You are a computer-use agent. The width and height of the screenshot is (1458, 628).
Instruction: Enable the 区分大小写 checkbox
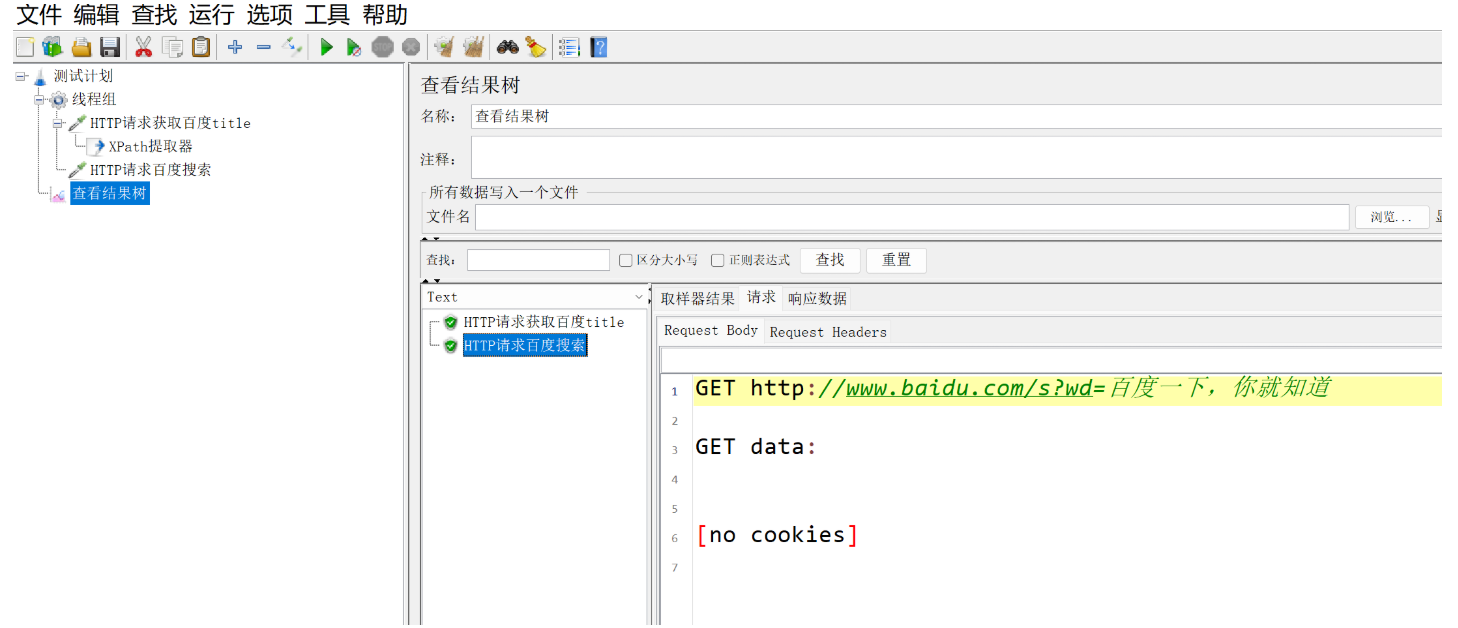pyautogui.click(x=626, y=260)
